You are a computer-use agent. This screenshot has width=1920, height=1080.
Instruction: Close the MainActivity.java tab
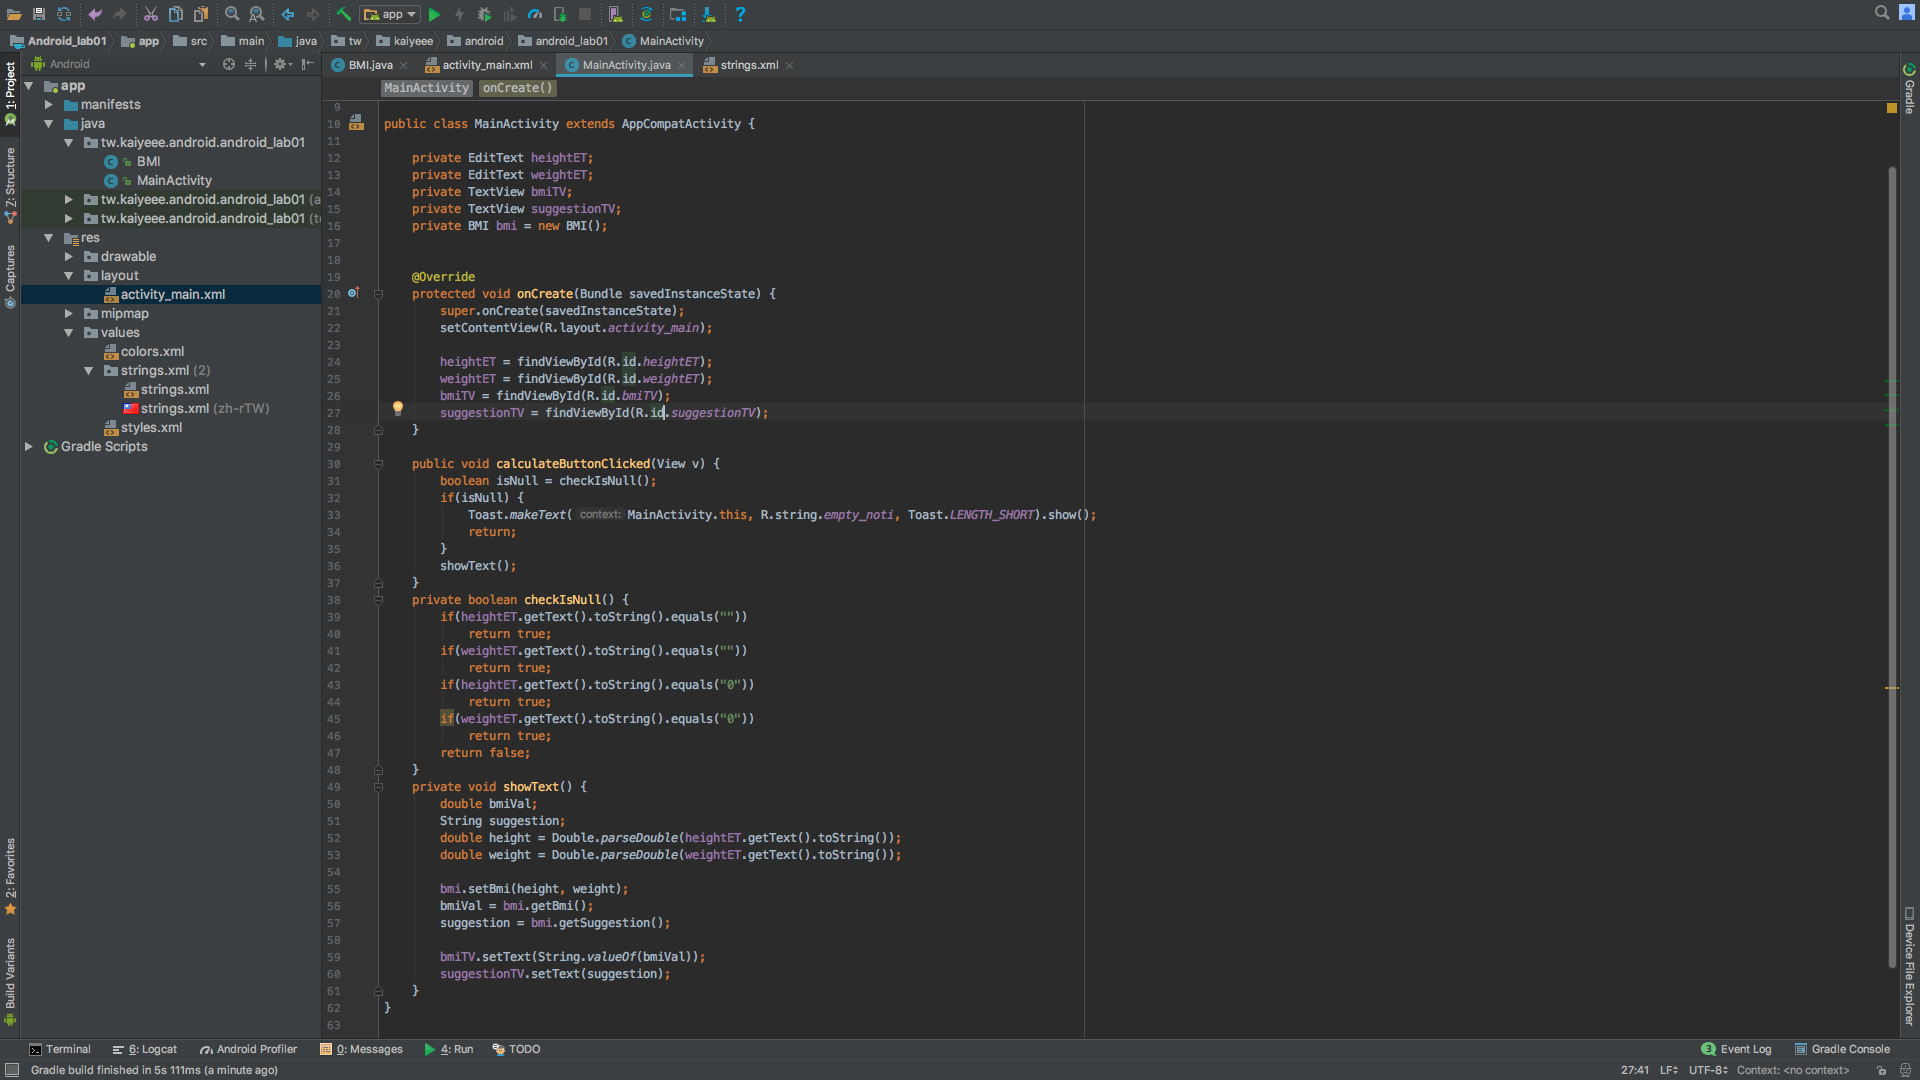[x=682, y=65]
